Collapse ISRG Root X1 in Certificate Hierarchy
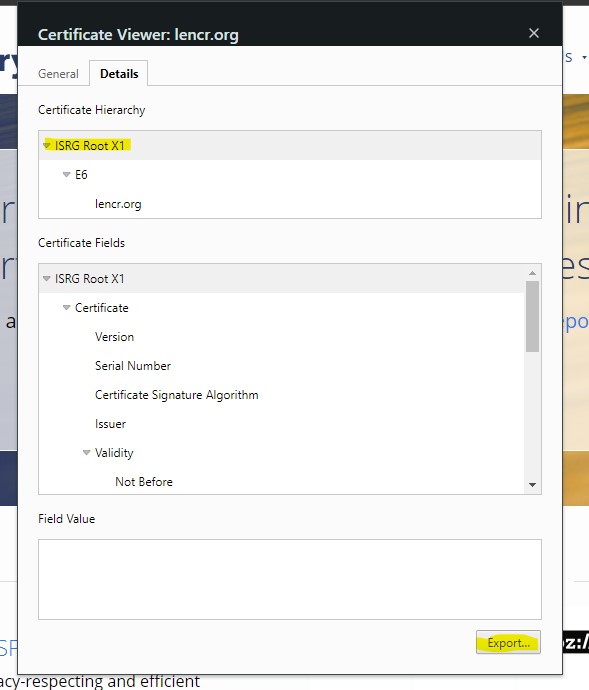The width and height of the screenshot is (589, 690). pyautogui.click(x=47, y=145)
